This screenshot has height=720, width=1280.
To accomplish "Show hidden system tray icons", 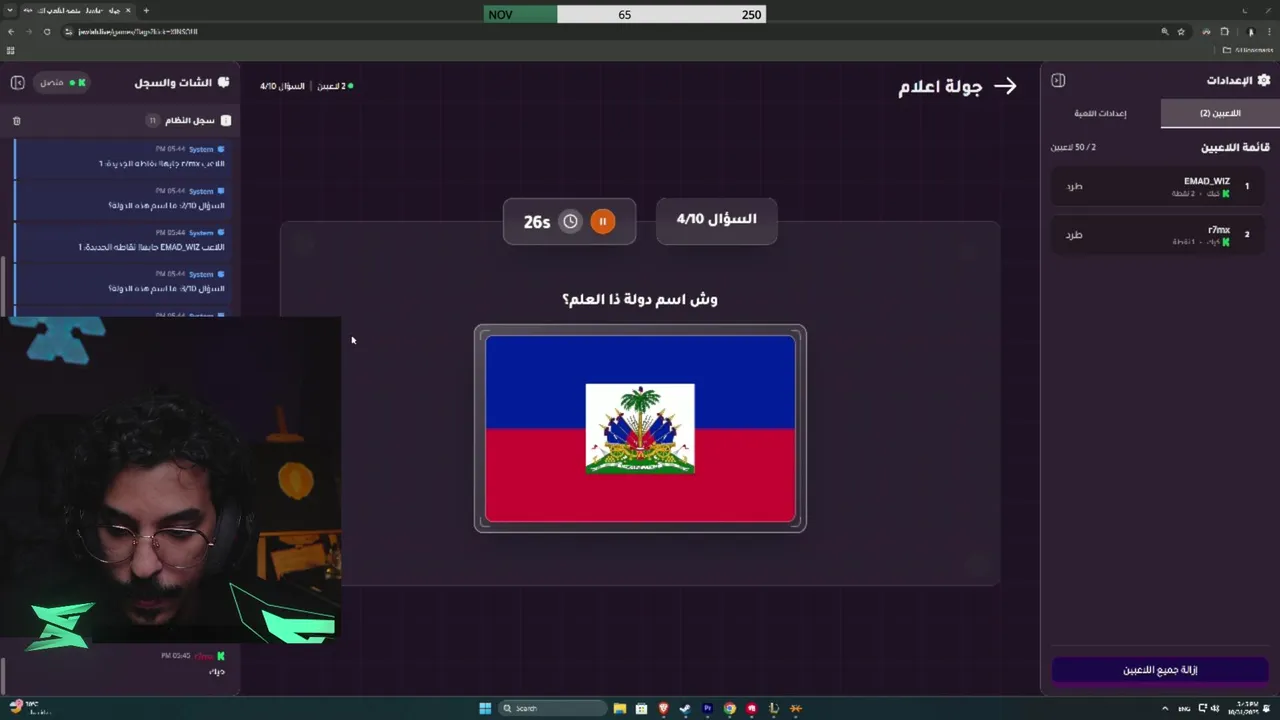I will (x=1164, y=708).
